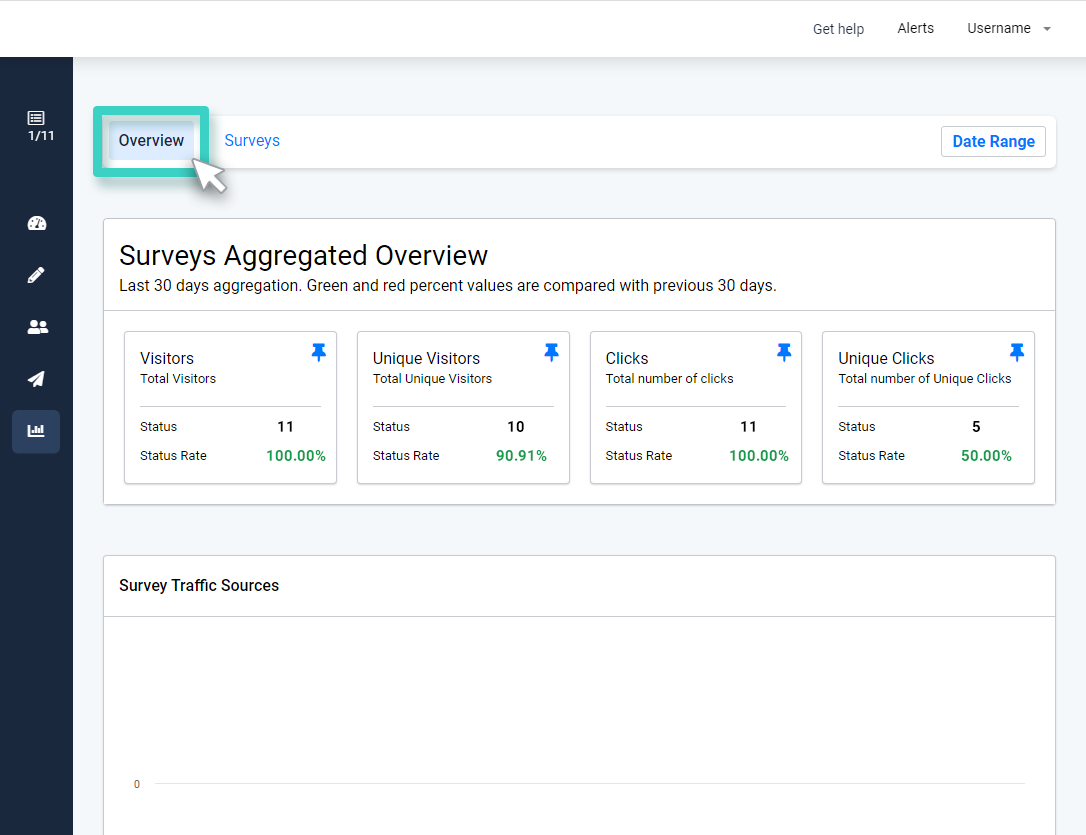Expand the dropdown arrow next to Username

tap(1047, 29)
